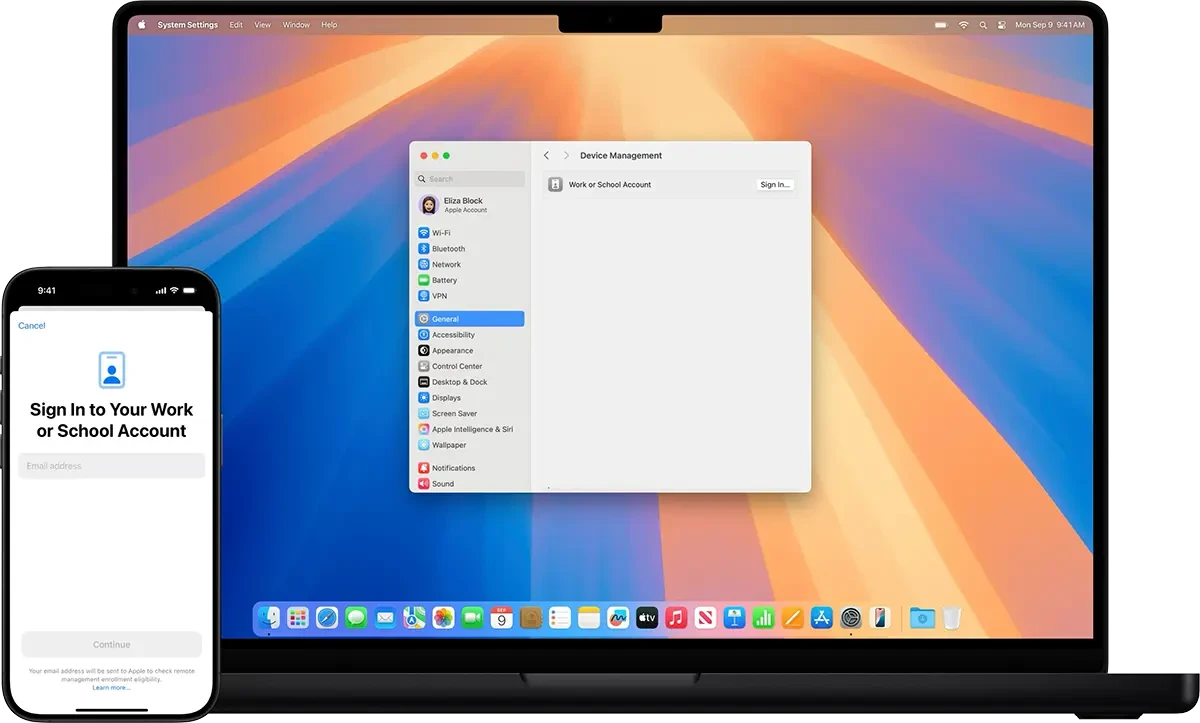
Task: Open Bluetooth settings in the sidebar
Action: (x=469, y=249)
